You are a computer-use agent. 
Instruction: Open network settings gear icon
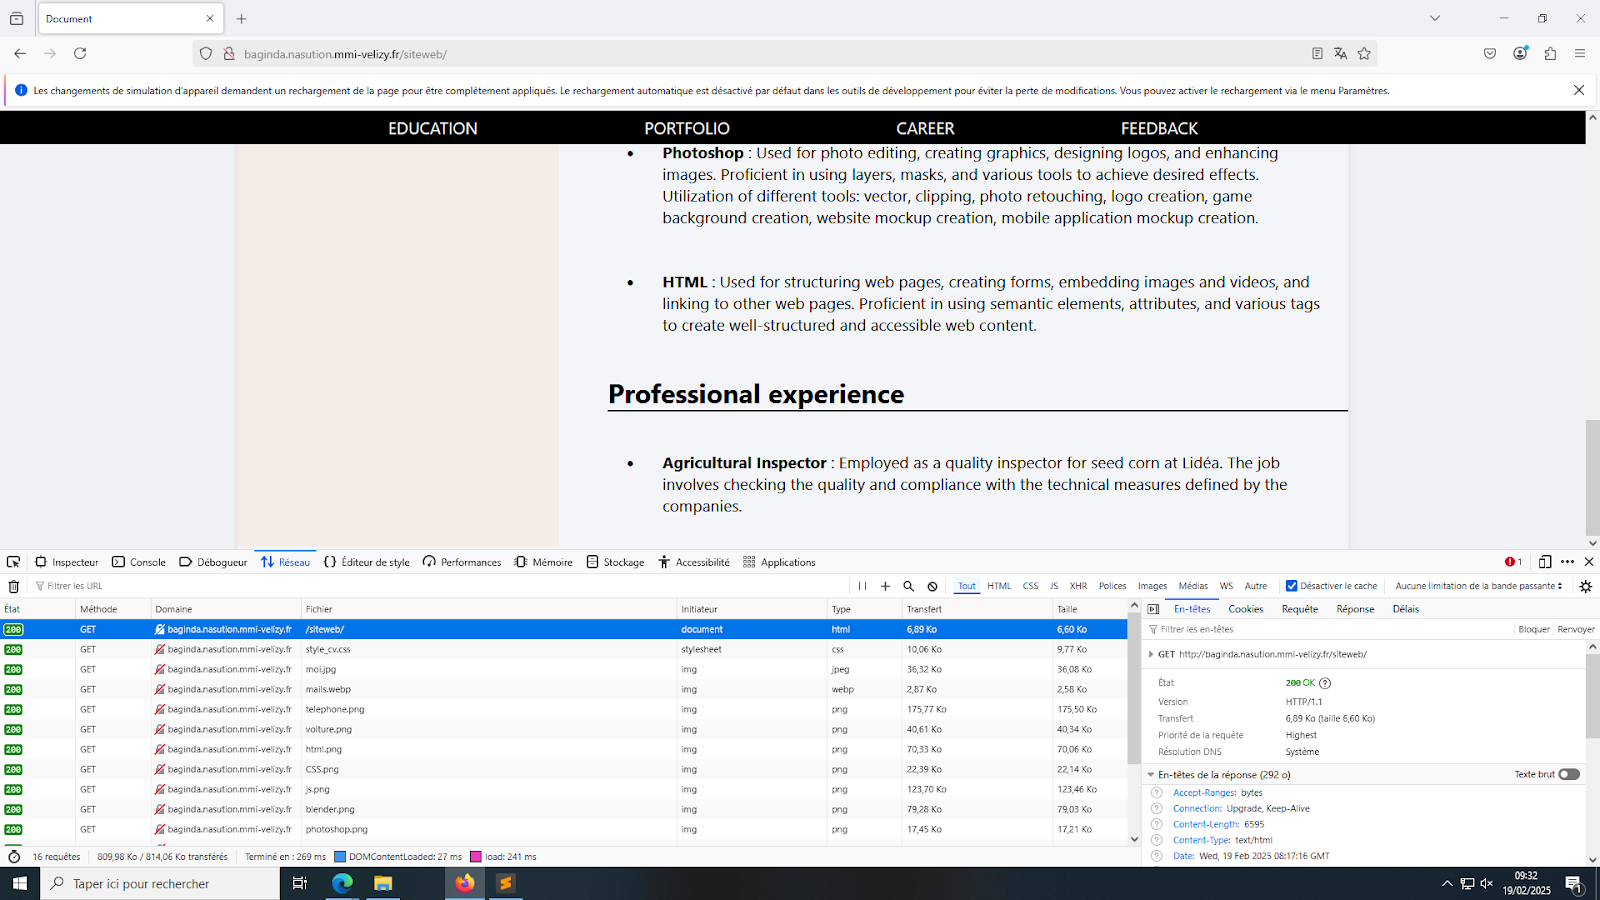[1585, 587]
